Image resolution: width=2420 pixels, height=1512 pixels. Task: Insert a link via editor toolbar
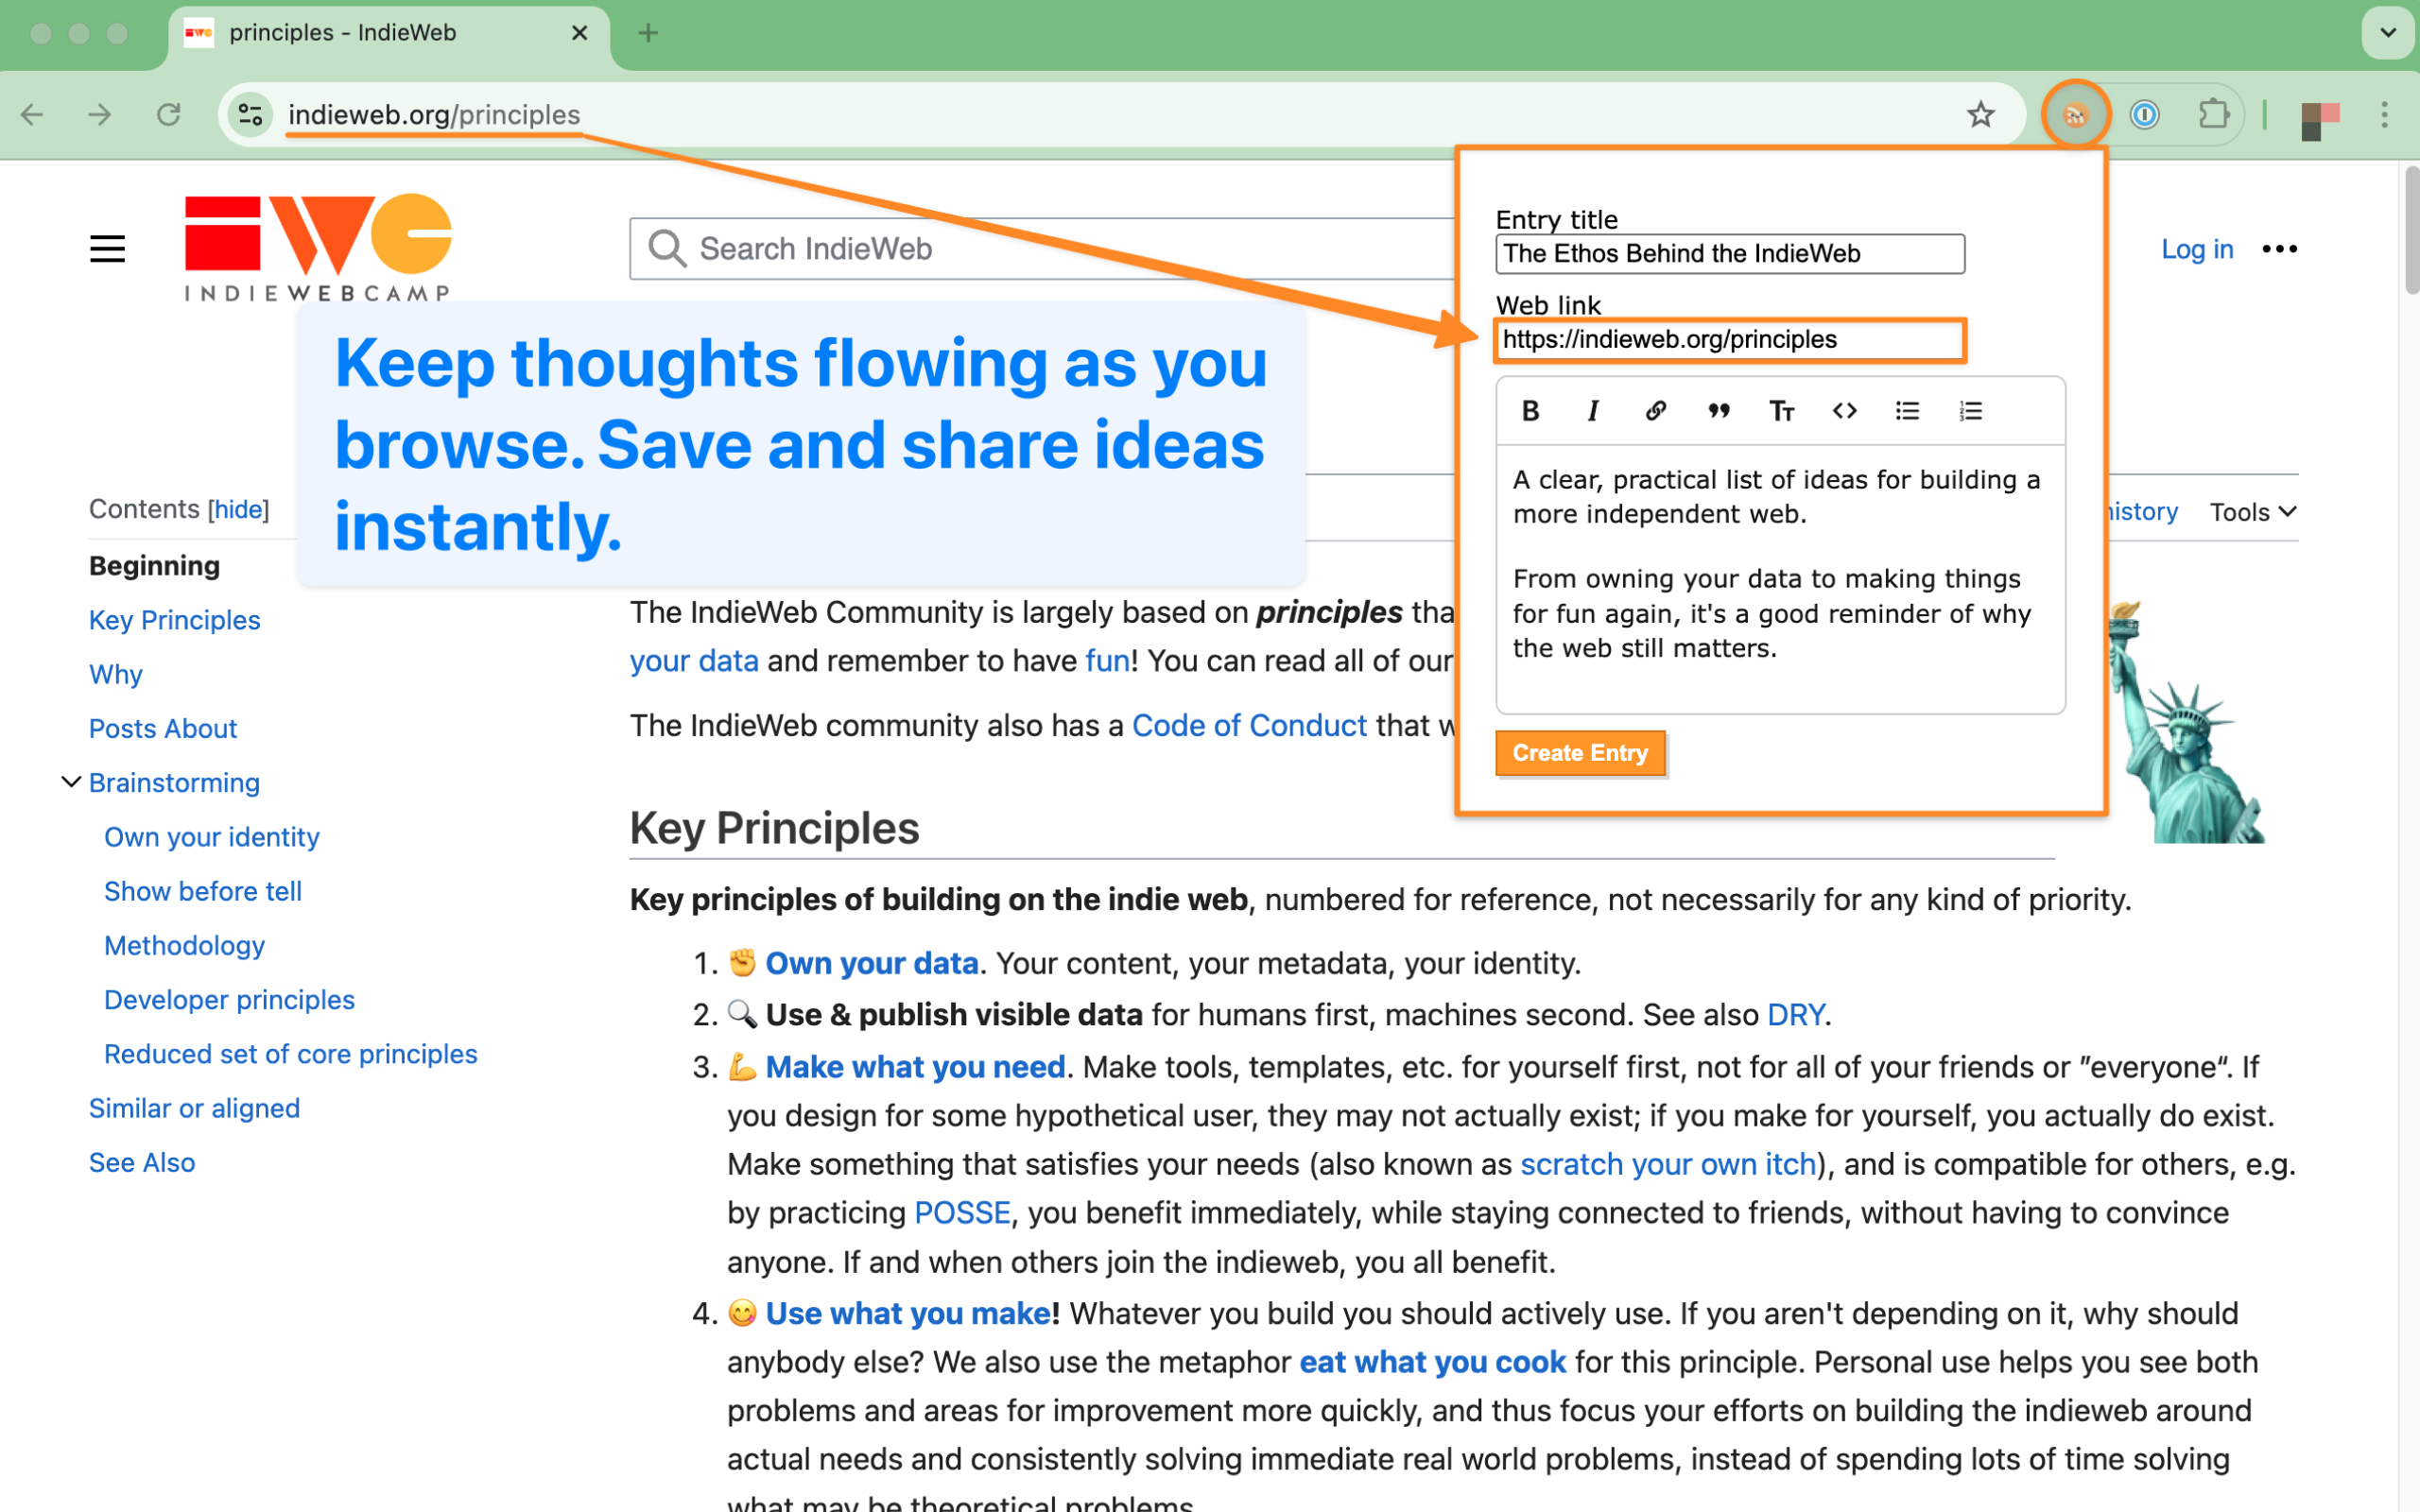[1656, 411]
